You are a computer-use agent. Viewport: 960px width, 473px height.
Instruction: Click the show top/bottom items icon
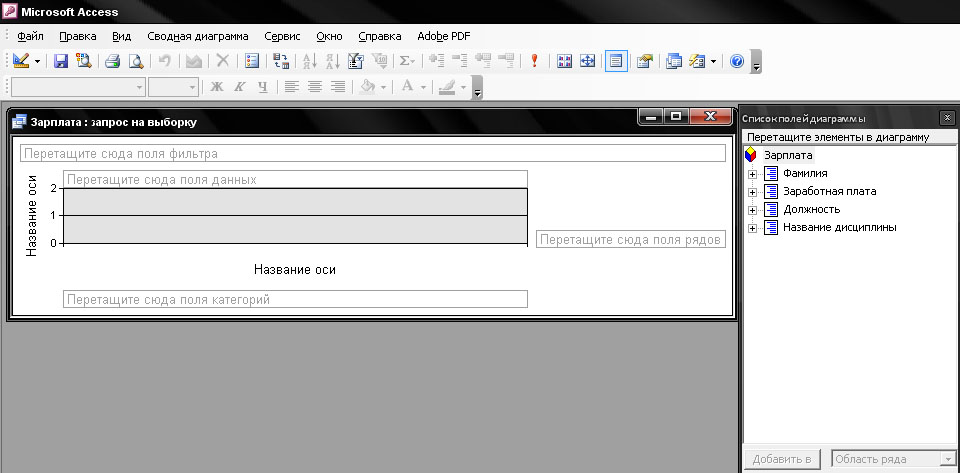point(379,61)
